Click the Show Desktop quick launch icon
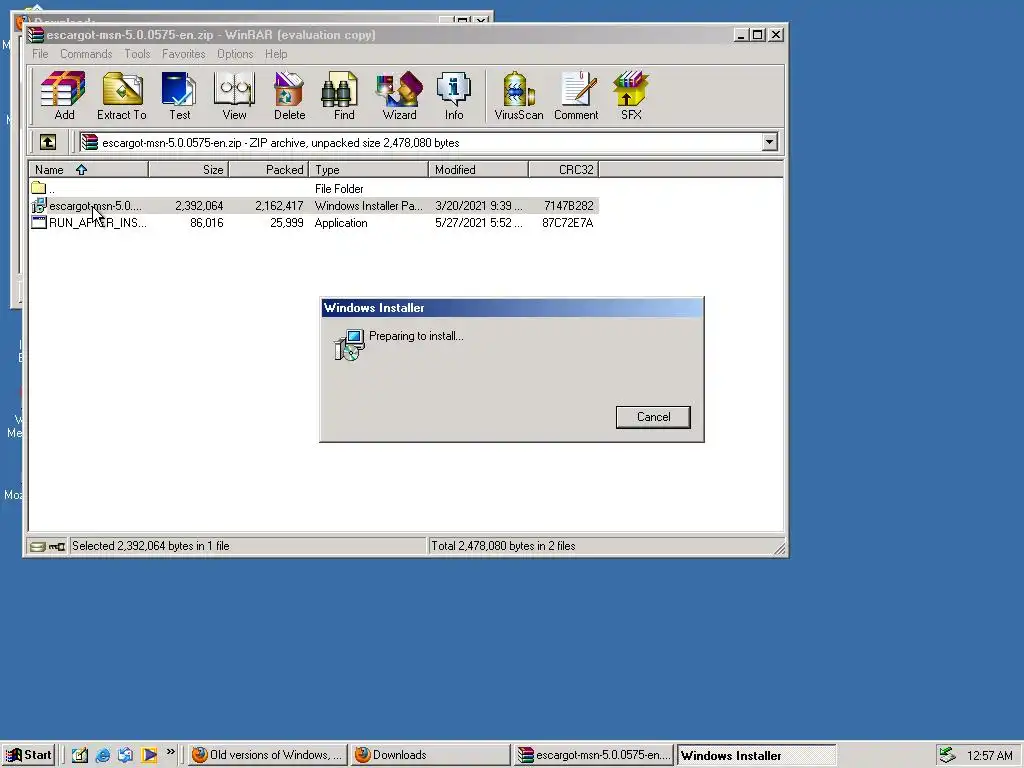 pos(80,755)
